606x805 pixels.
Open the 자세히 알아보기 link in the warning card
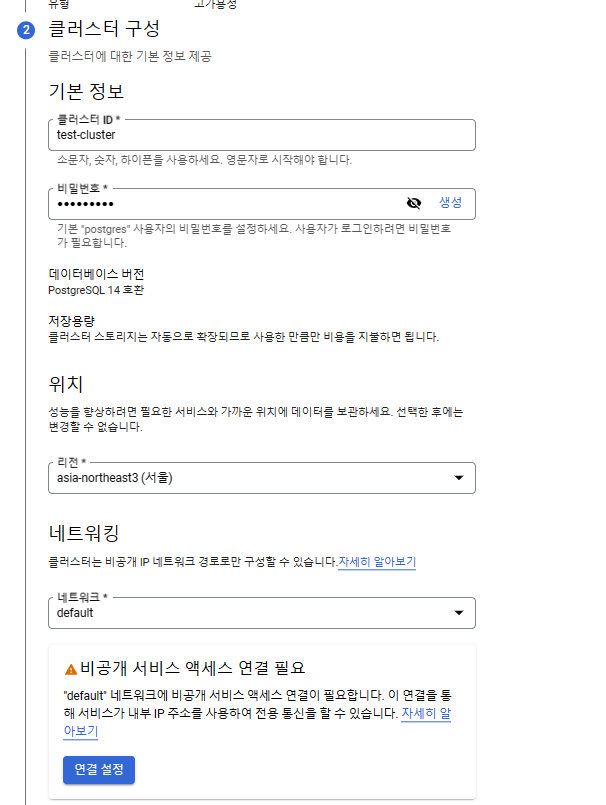[425, 714]
